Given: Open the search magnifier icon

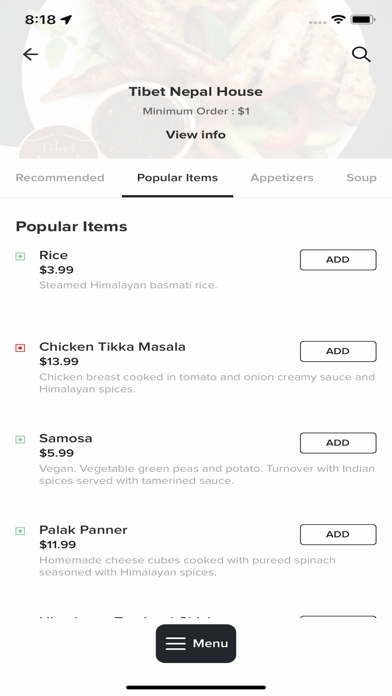Looking at the screenshot, I should coord(361,54).
